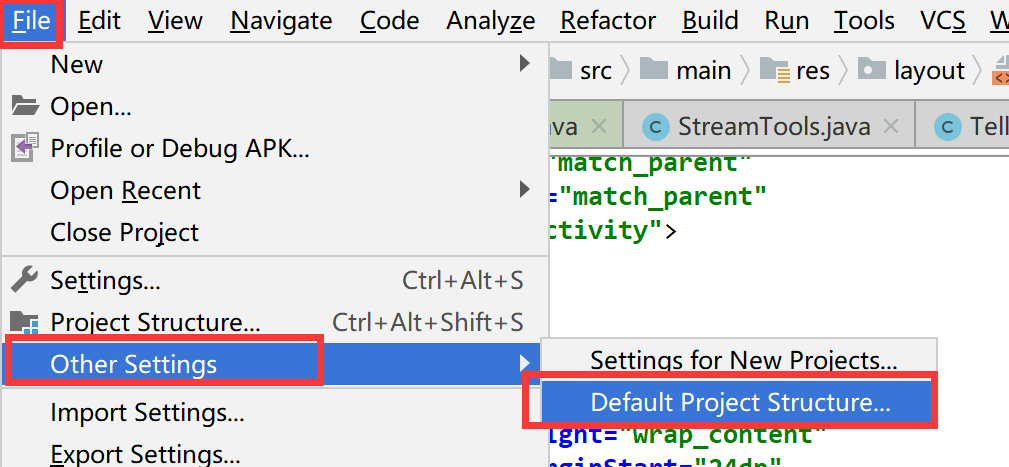The width and height of the screenshot is (1009, 467).
Task: Open the Navigate menu
Action: point(281,21)
